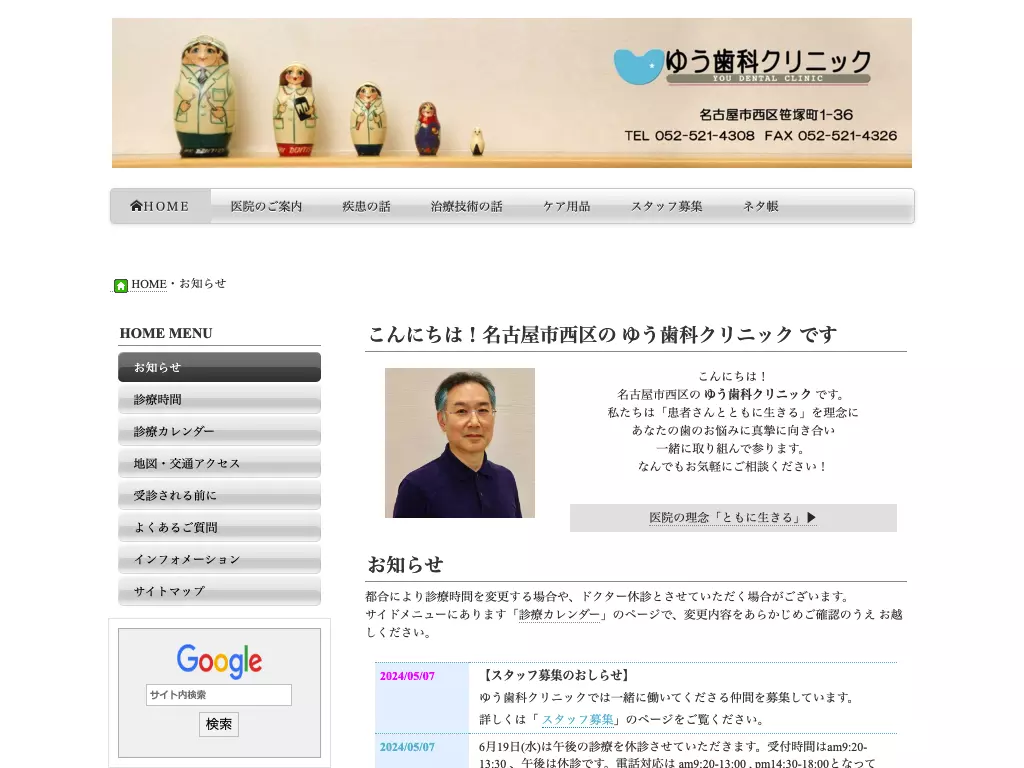Select よくあるご質問 in sidebar menu
Screen dimensions: 1024x768
coord(219,527)
